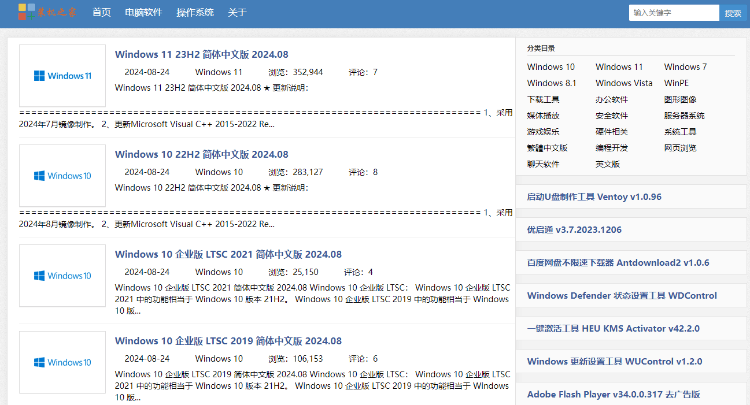
Task: Open 优启通 v3.7.2023.1206 link
Action: coord(574,230)
